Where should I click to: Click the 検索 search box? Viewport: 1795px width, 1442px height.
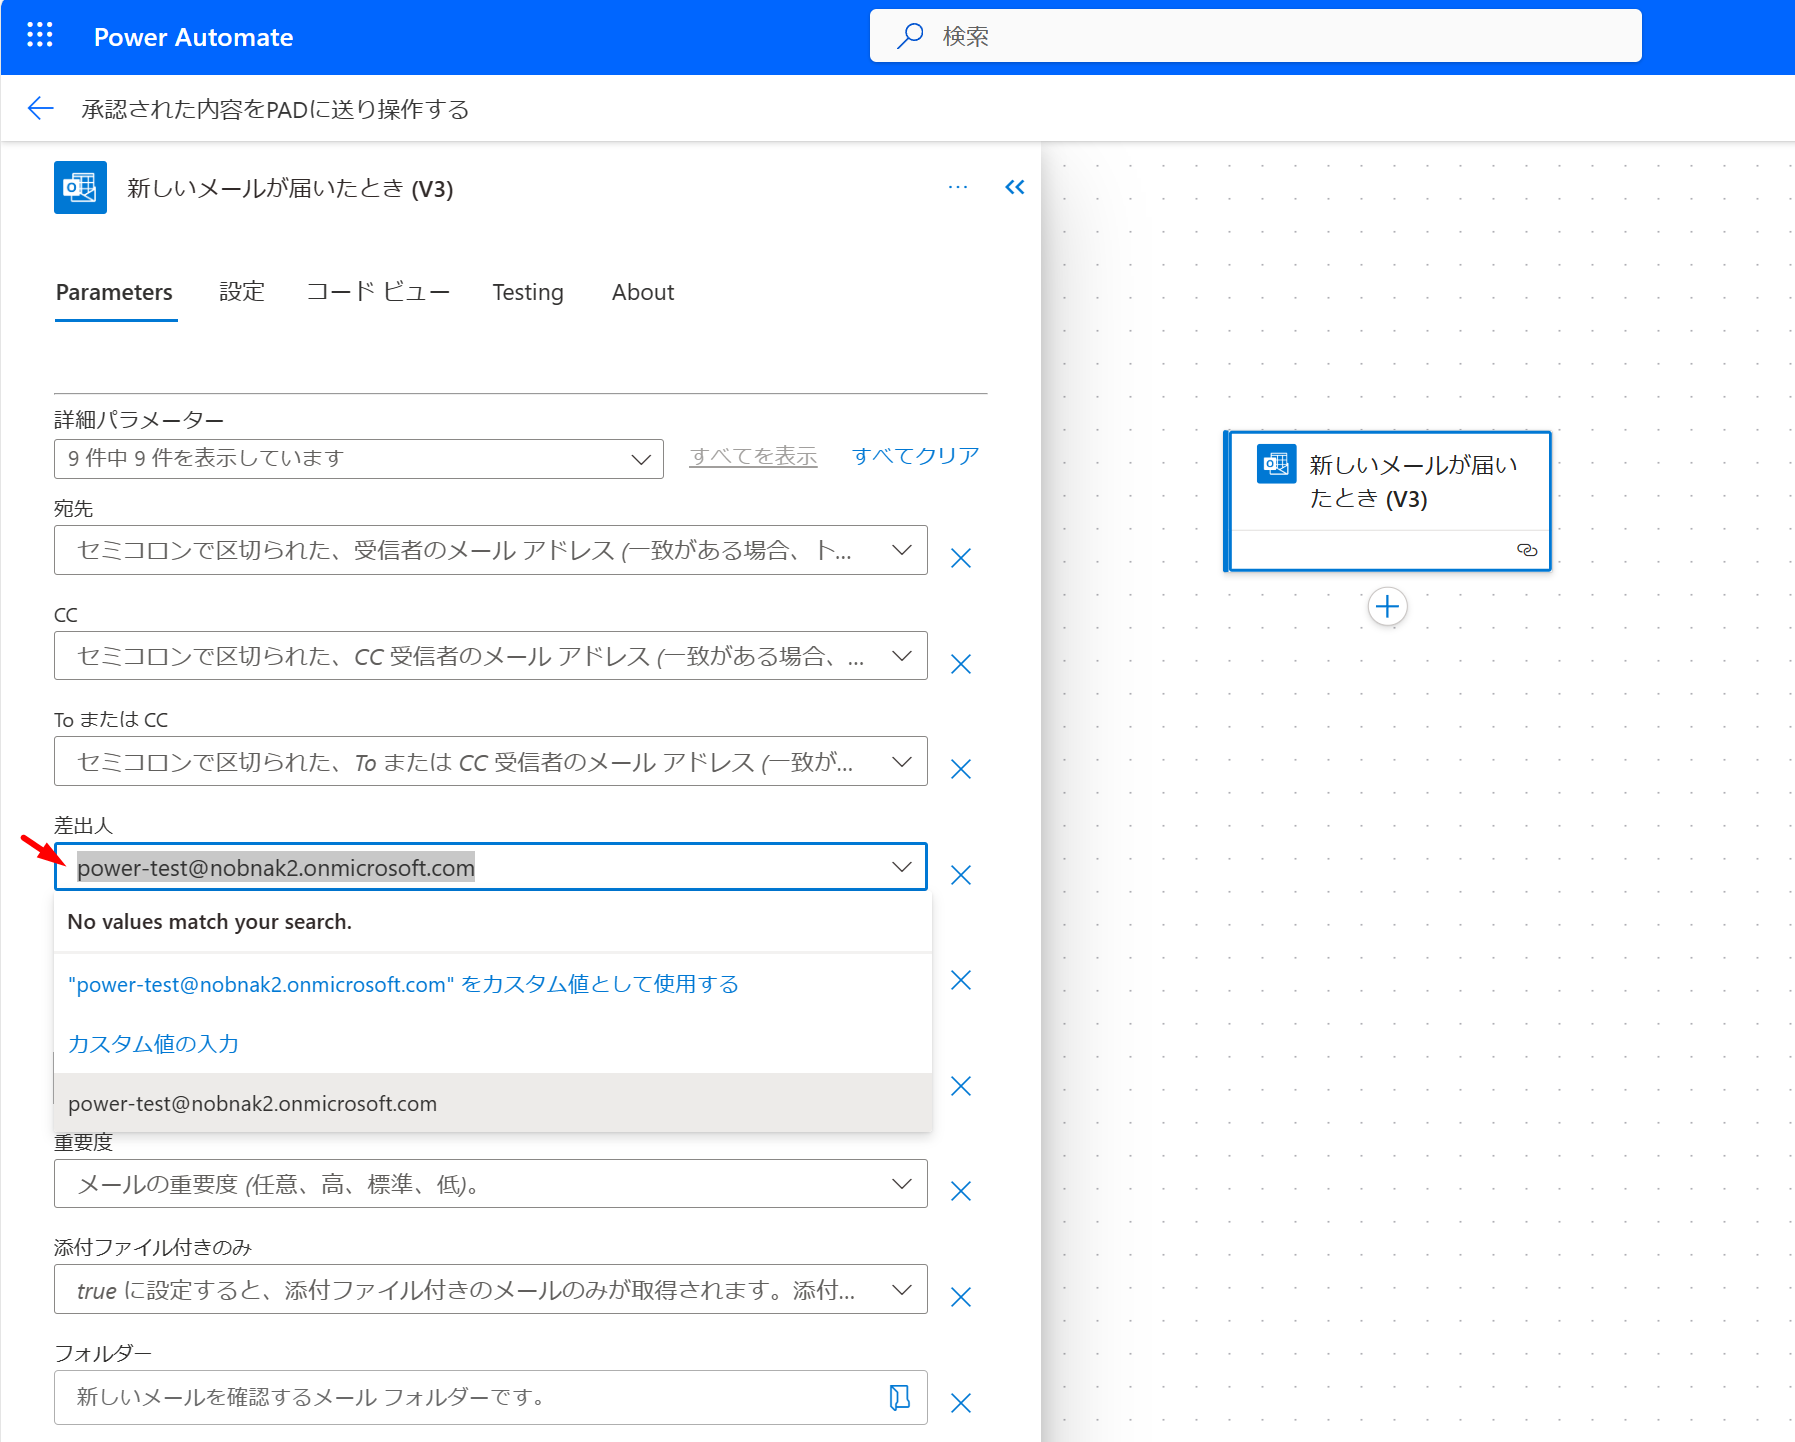pyautogui.click(x=1256, y=36)
